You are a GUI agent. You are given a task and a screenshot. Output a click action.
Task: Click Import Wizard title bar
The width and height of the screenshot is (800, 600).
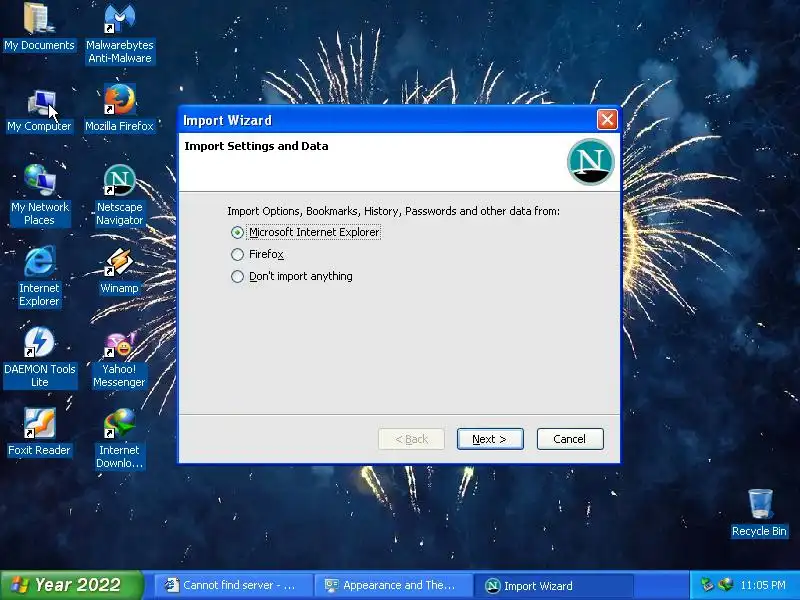(388, 120)
